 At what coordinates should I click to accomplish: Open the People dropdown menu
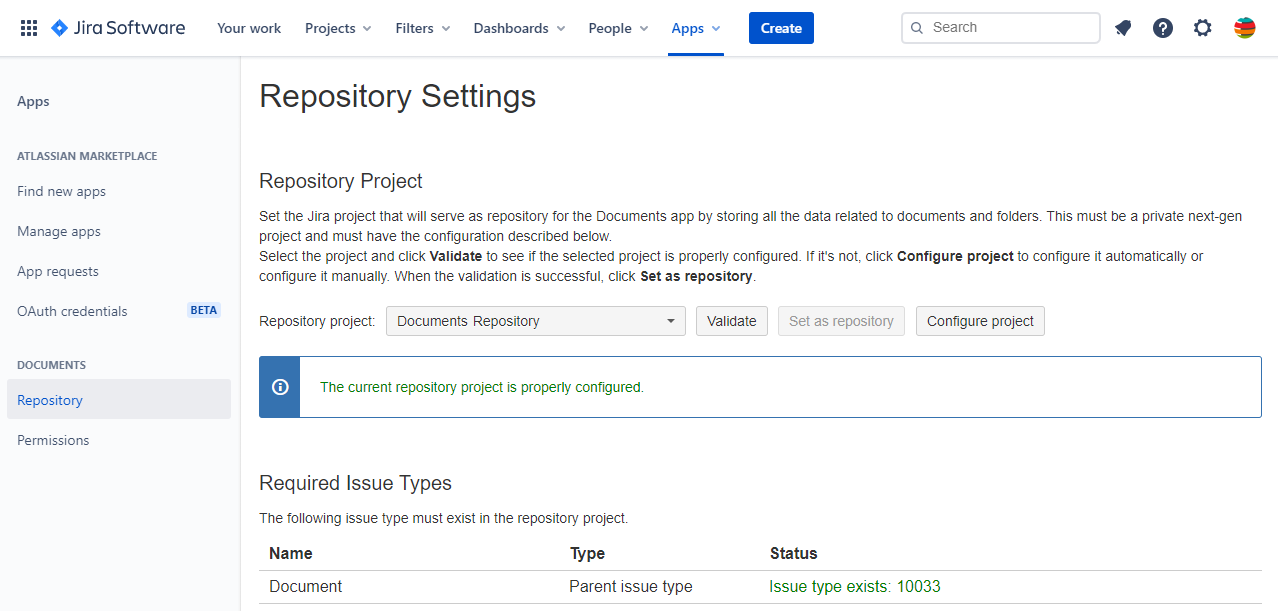click(x=618, y=28)
